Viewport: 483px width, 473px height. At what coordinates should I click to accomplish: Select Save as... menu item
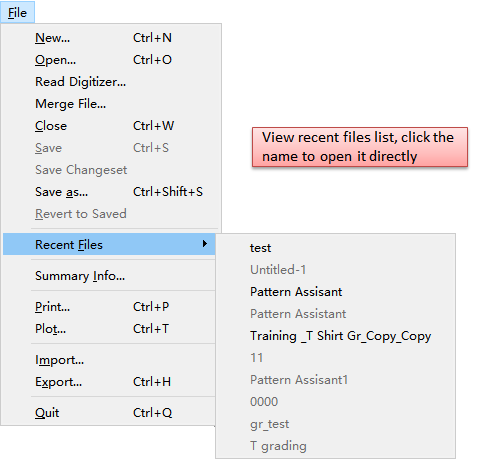(111, 192)
